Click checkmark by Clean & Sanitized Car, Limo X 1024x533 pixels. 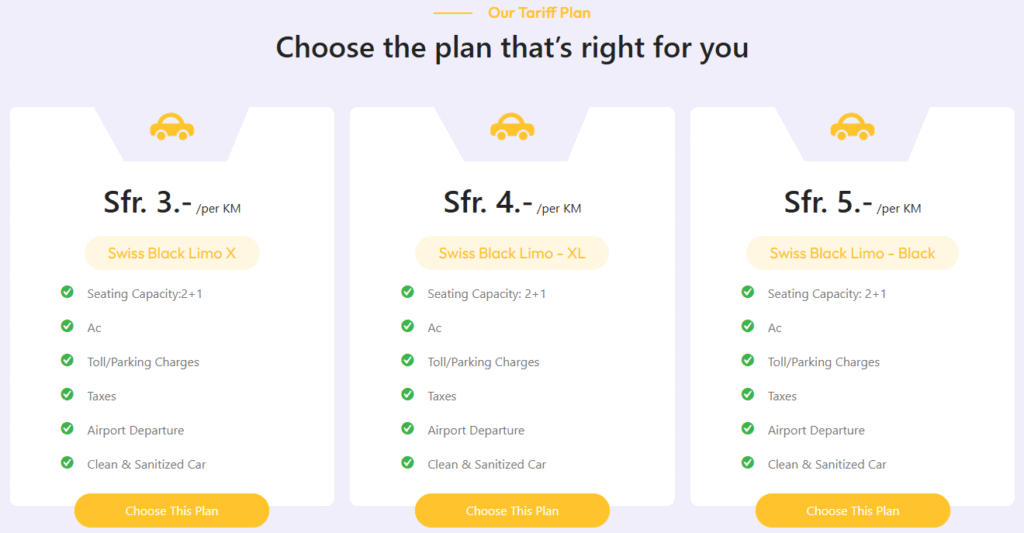[67, 463]
